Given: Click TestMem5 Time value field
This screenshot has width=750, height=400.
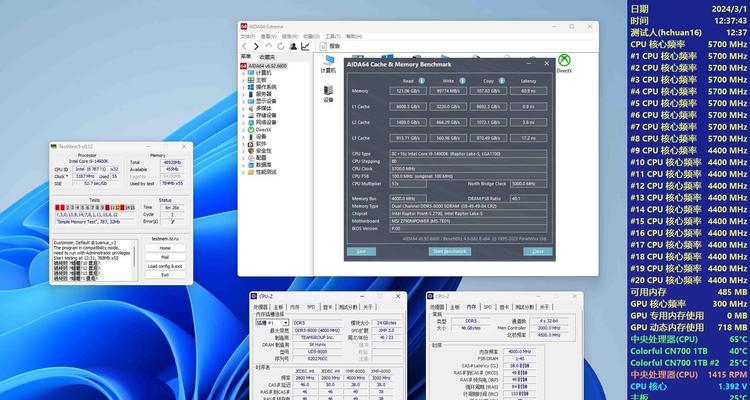Looking at the screenshot, I should (171, 208).
